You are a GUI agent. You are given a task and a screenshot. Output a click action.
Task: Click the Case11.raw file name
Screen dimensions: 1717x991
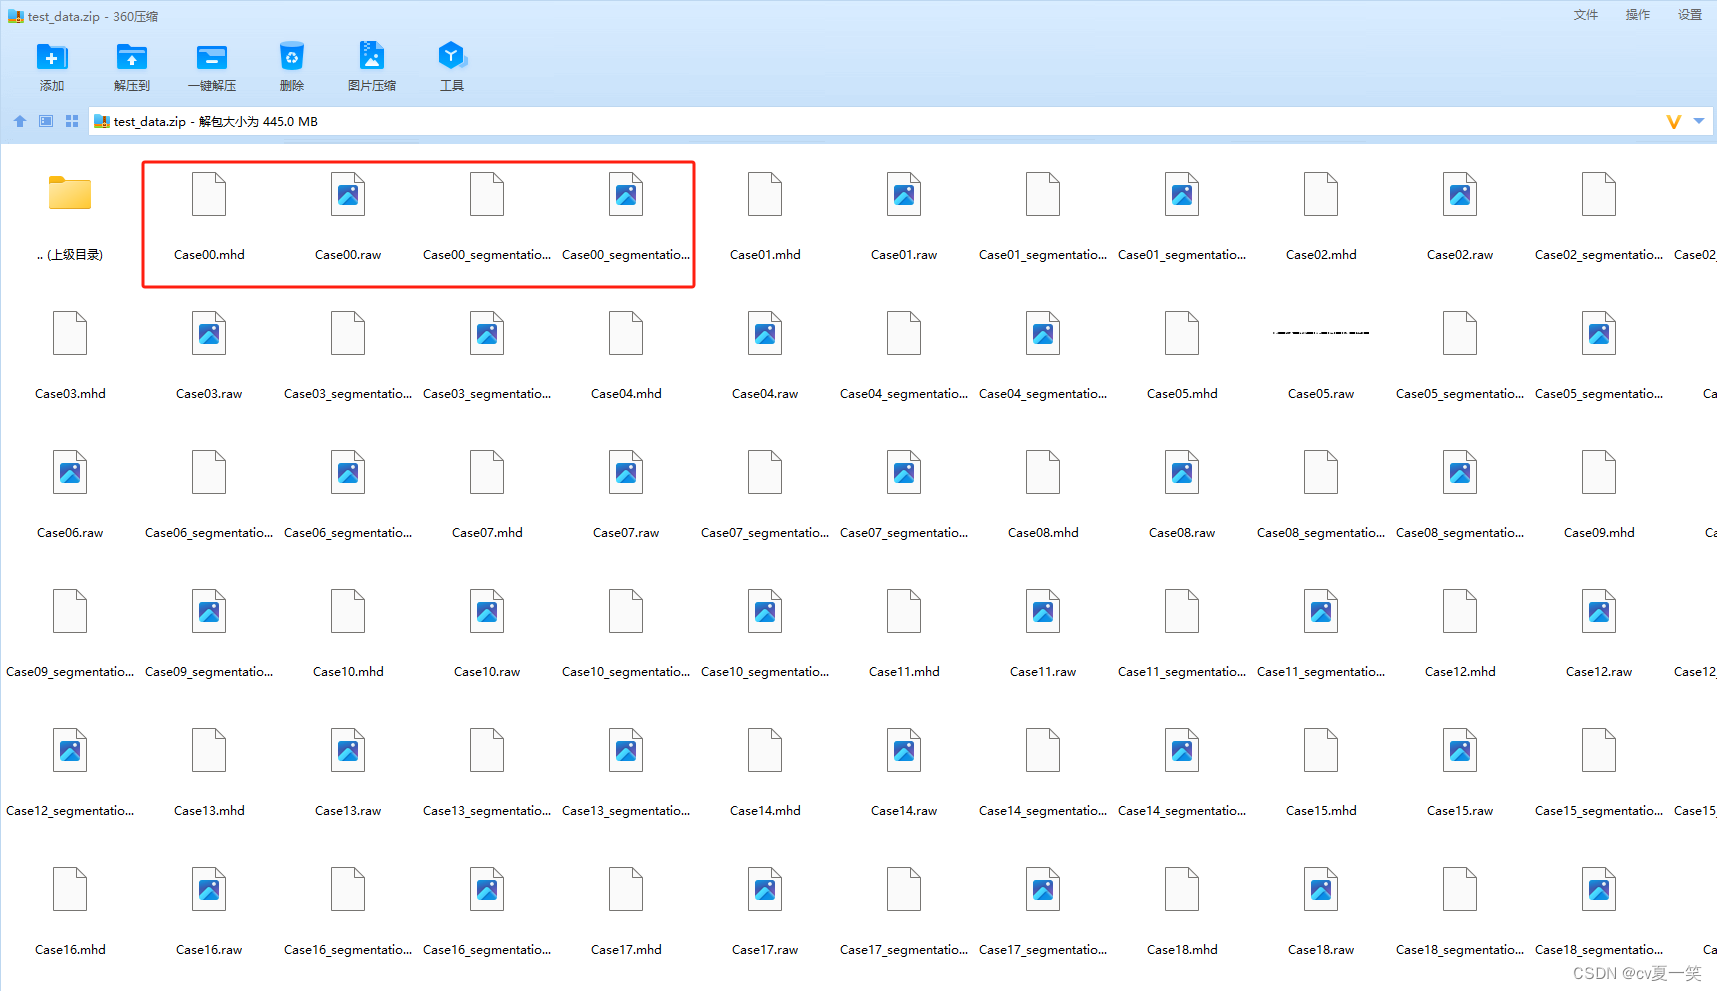[1043, 672]
